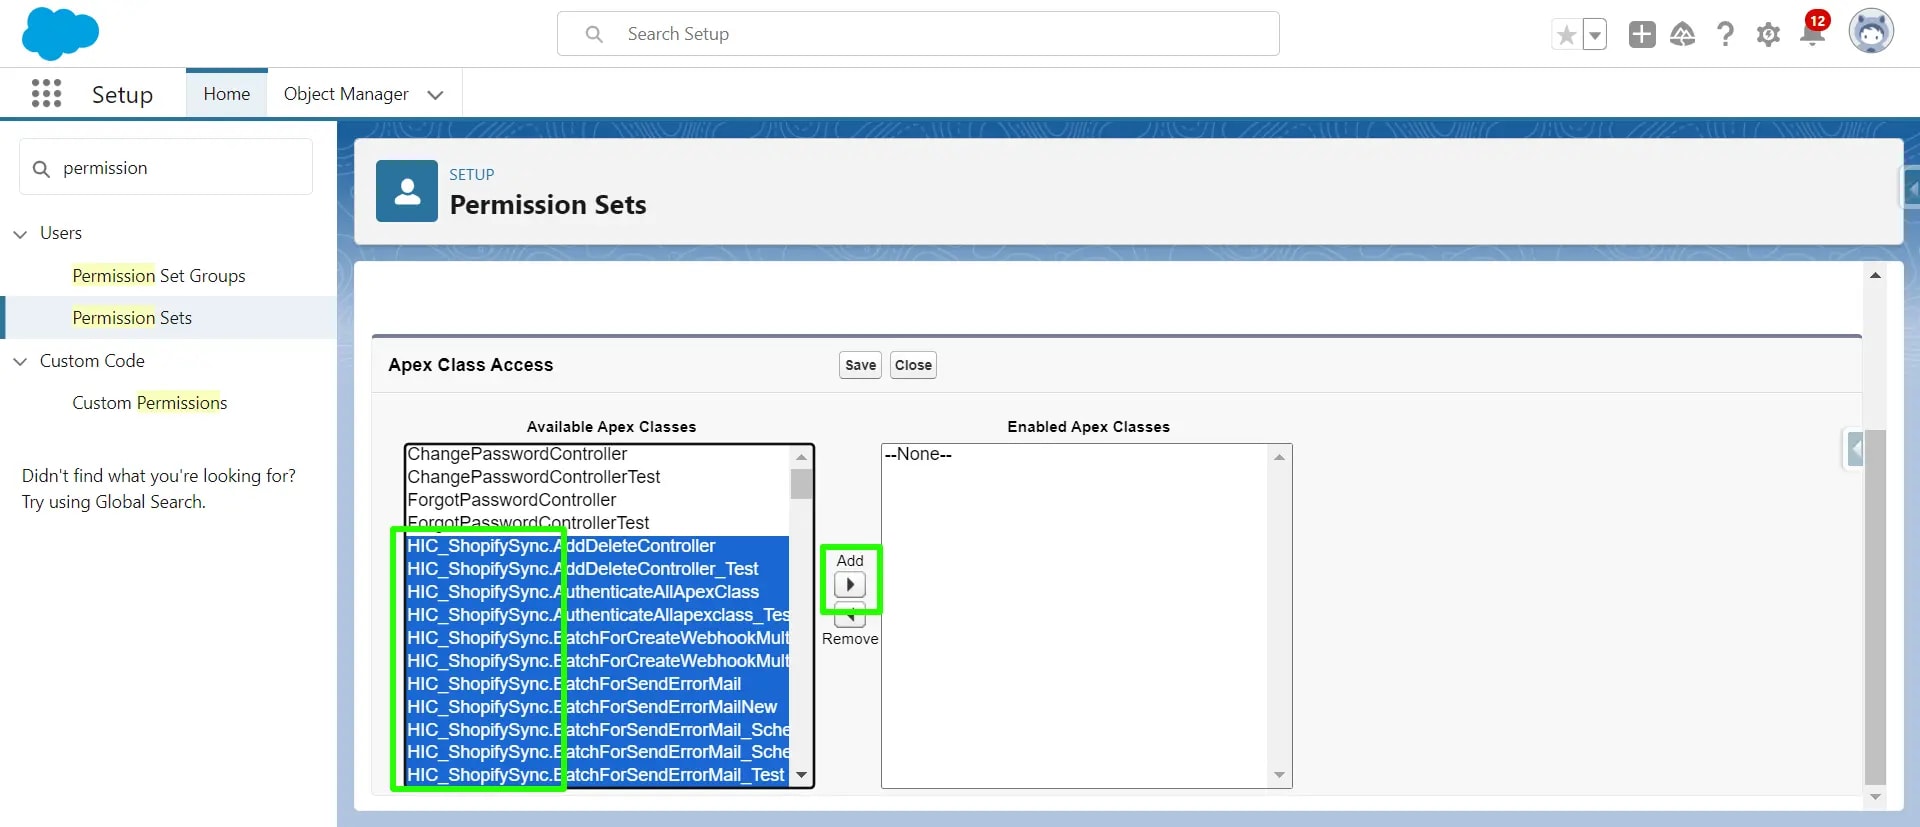Viewport: 1920px width, 827px height.
Task: Click the Add arrow button
Action: [x=850, y=584]
